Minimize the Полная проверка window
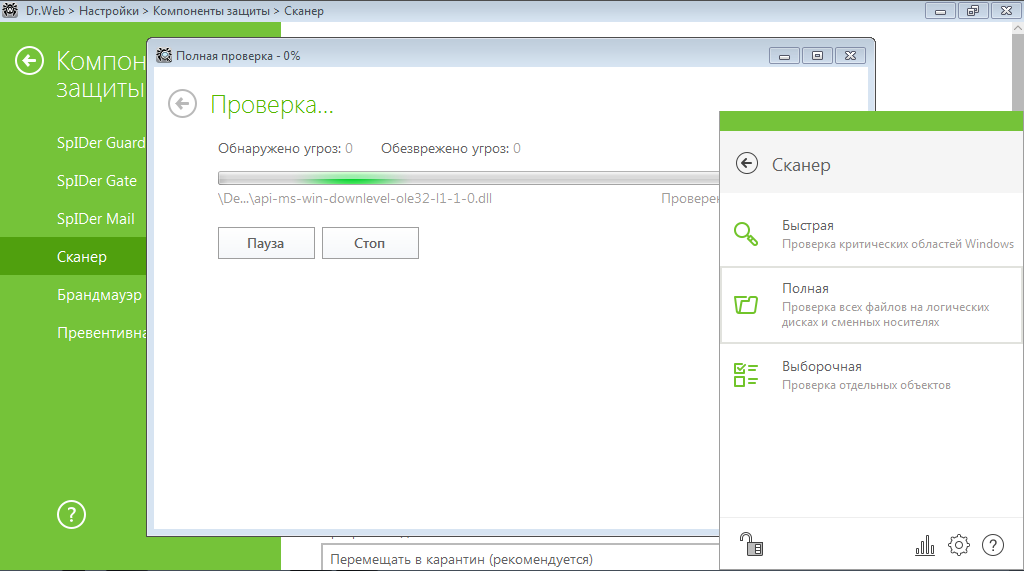This screenshot has height=571, width=1024. tap(784, 56)
